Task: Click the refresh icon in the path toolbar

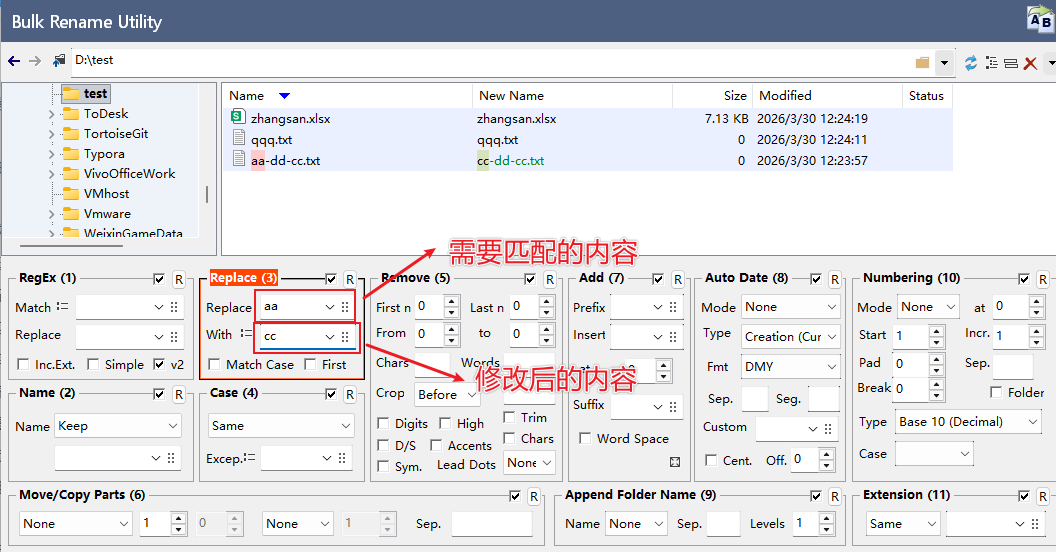Action: [x=970, y=63]
